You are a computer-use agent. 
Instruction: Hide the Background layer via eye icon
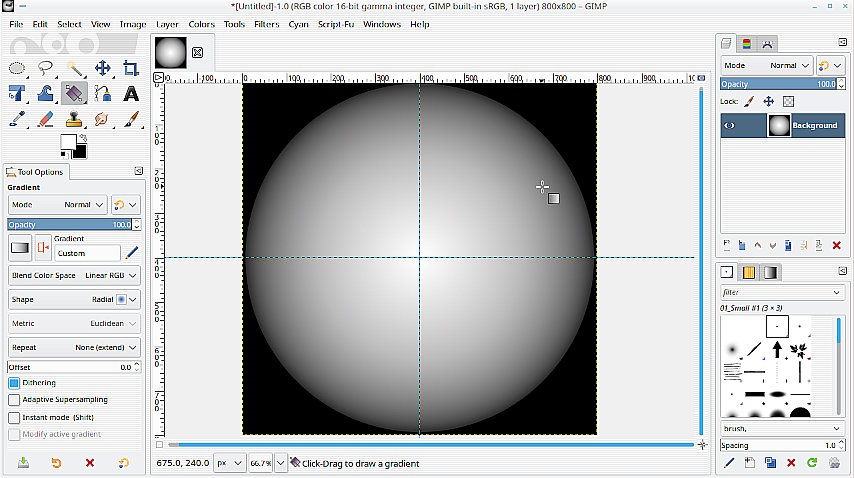tap(730, 125)
